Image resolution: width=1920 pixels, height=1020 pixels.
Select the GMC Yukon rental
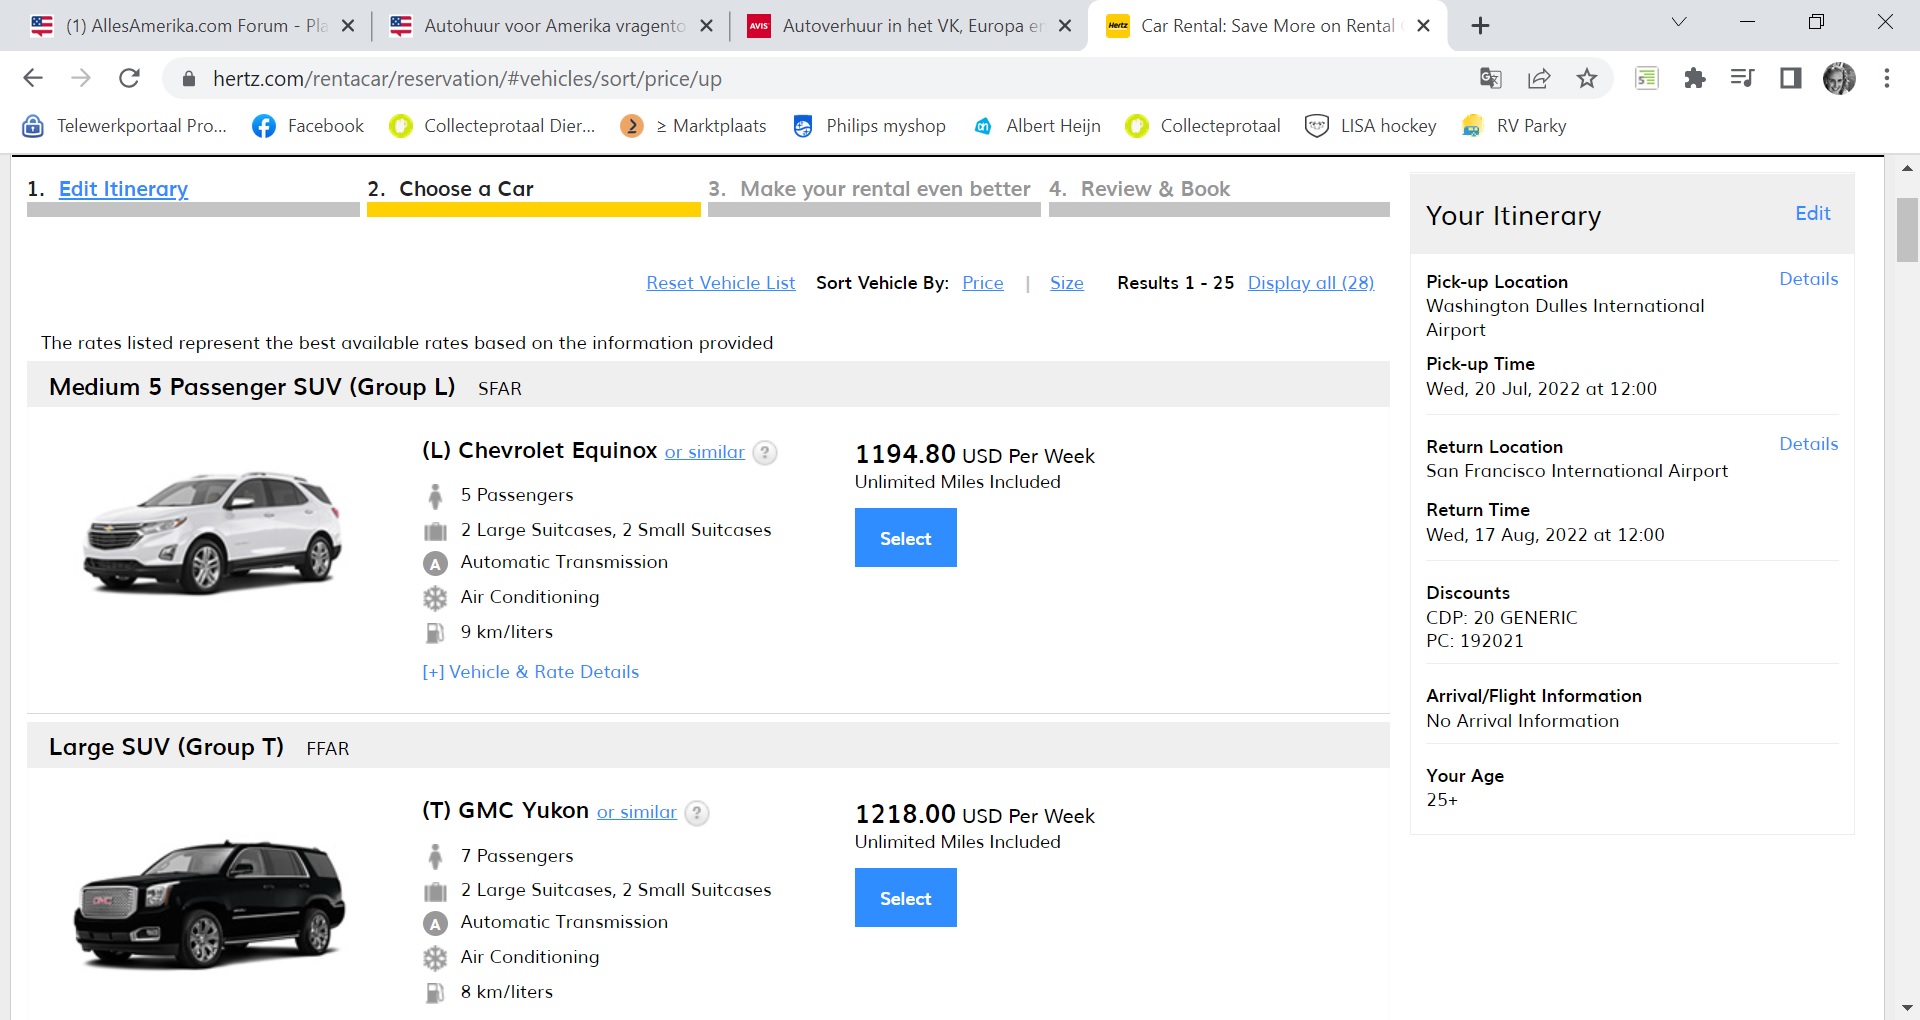(905, 898)
